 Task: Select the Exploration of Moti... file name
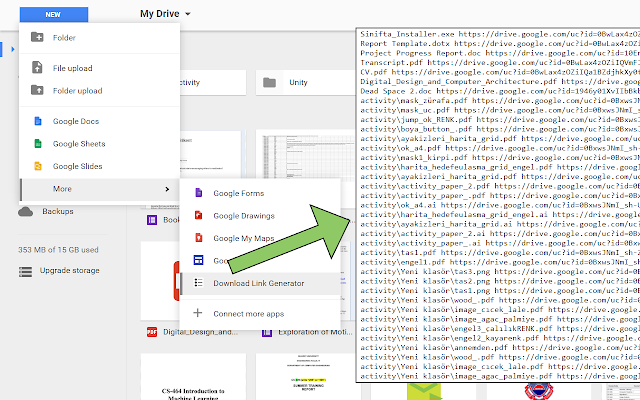316,332
